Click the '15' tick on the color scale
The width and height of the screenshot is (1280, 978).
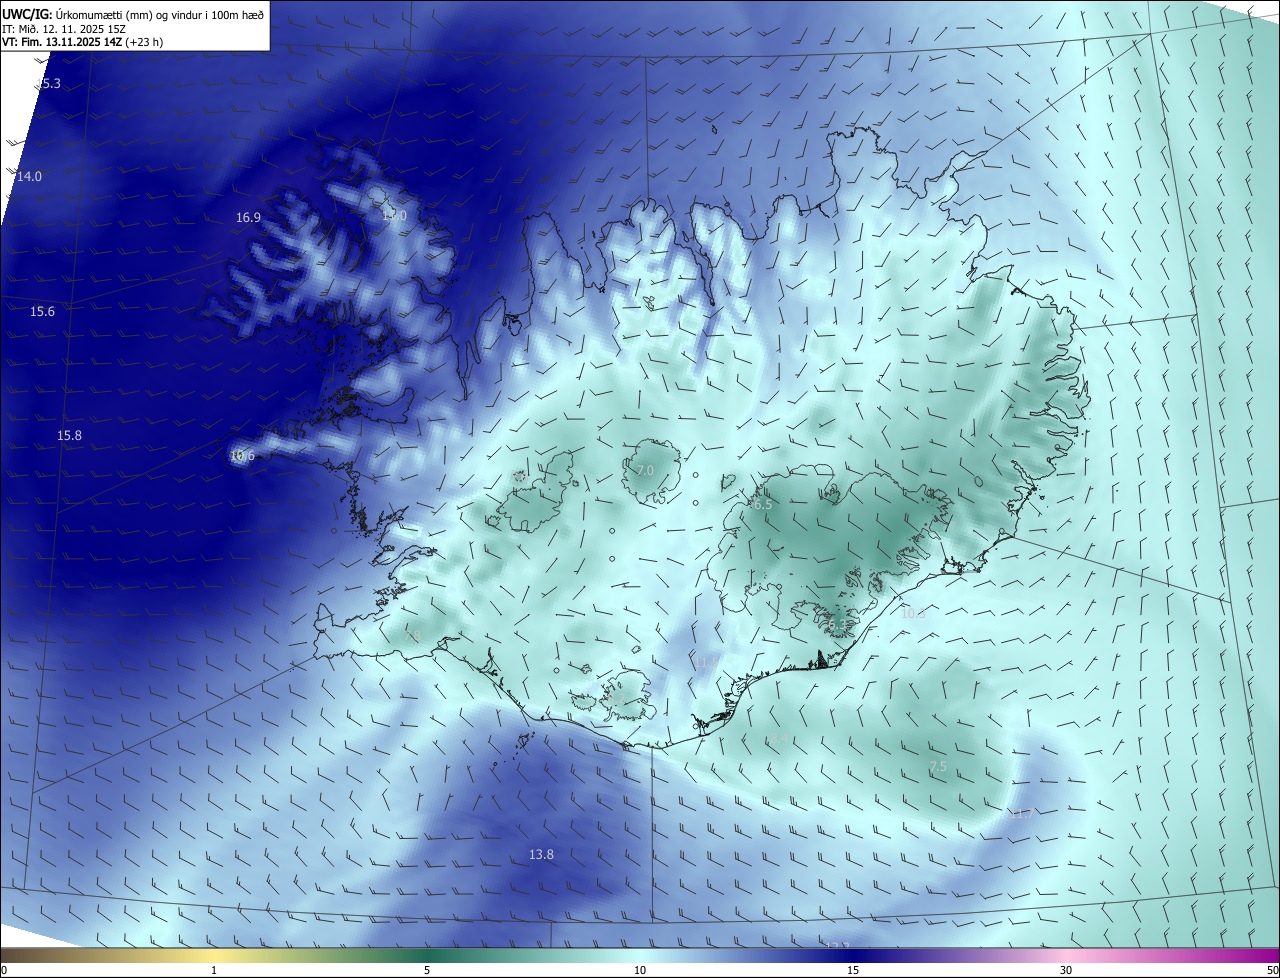pyautogui.click(x=853, y=970)
